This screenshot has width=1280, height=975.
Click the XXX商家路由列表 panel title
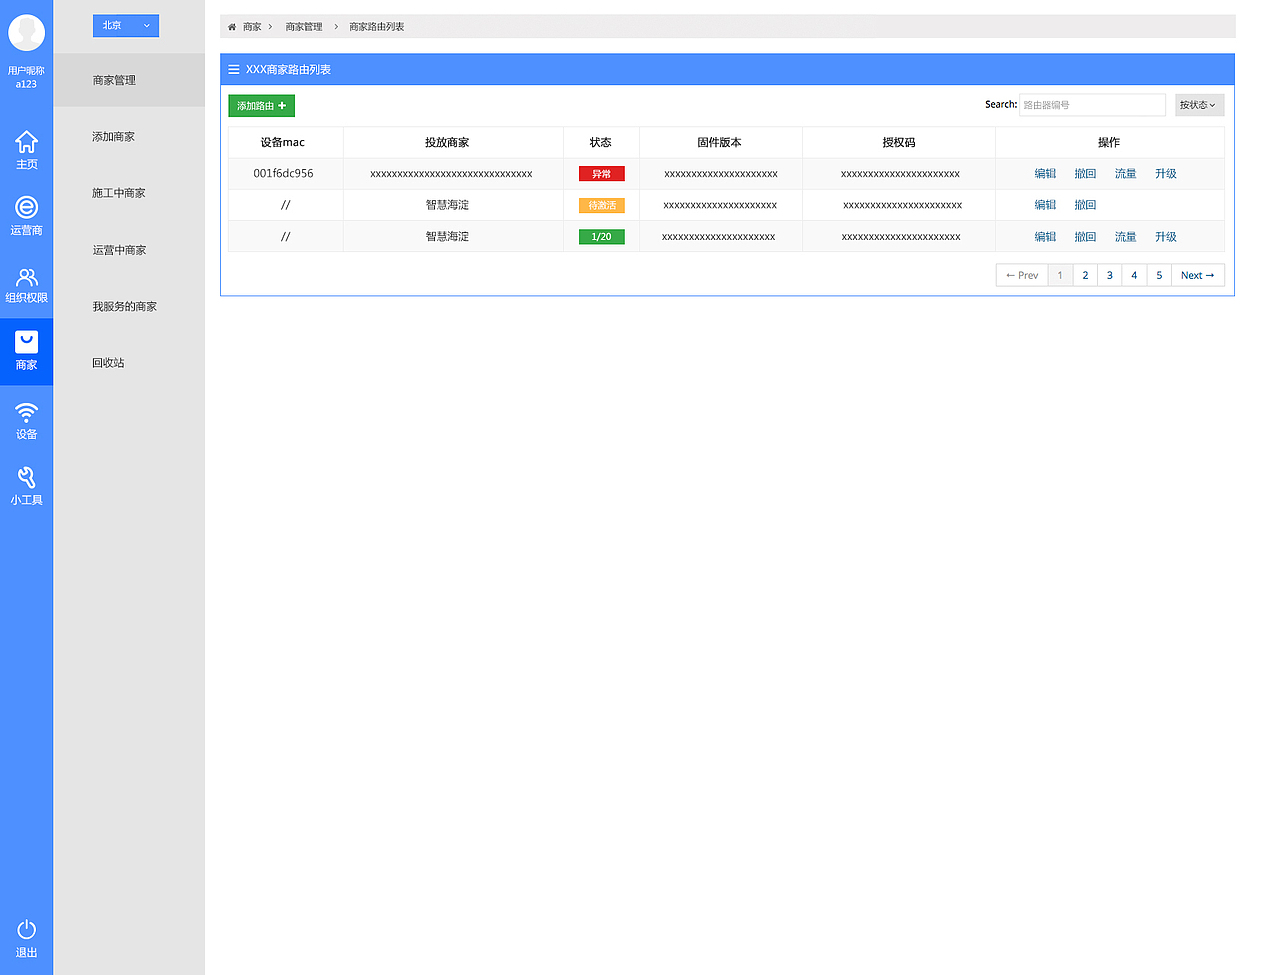(288, 70)
